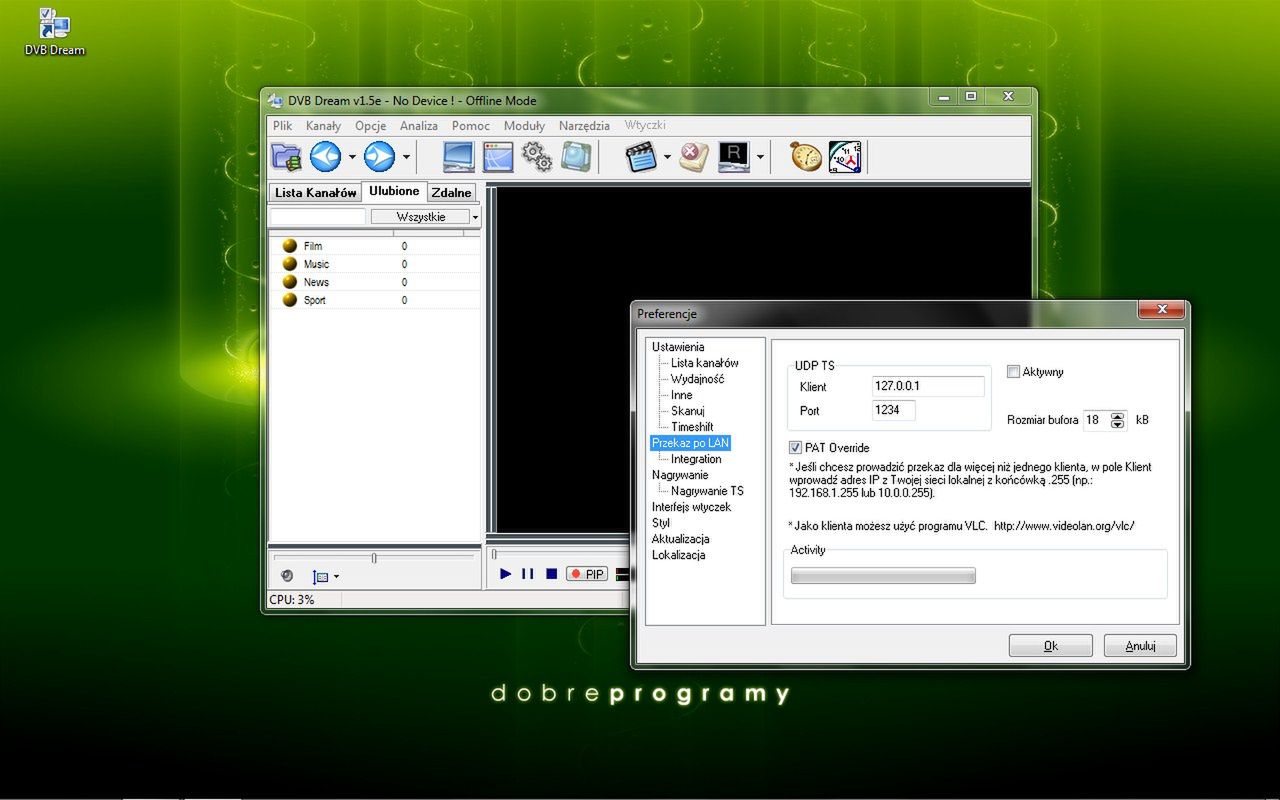1280x800 pixels.
Task: Select Ustawienia in preferences tree
Action: click(x=678, y=347)
